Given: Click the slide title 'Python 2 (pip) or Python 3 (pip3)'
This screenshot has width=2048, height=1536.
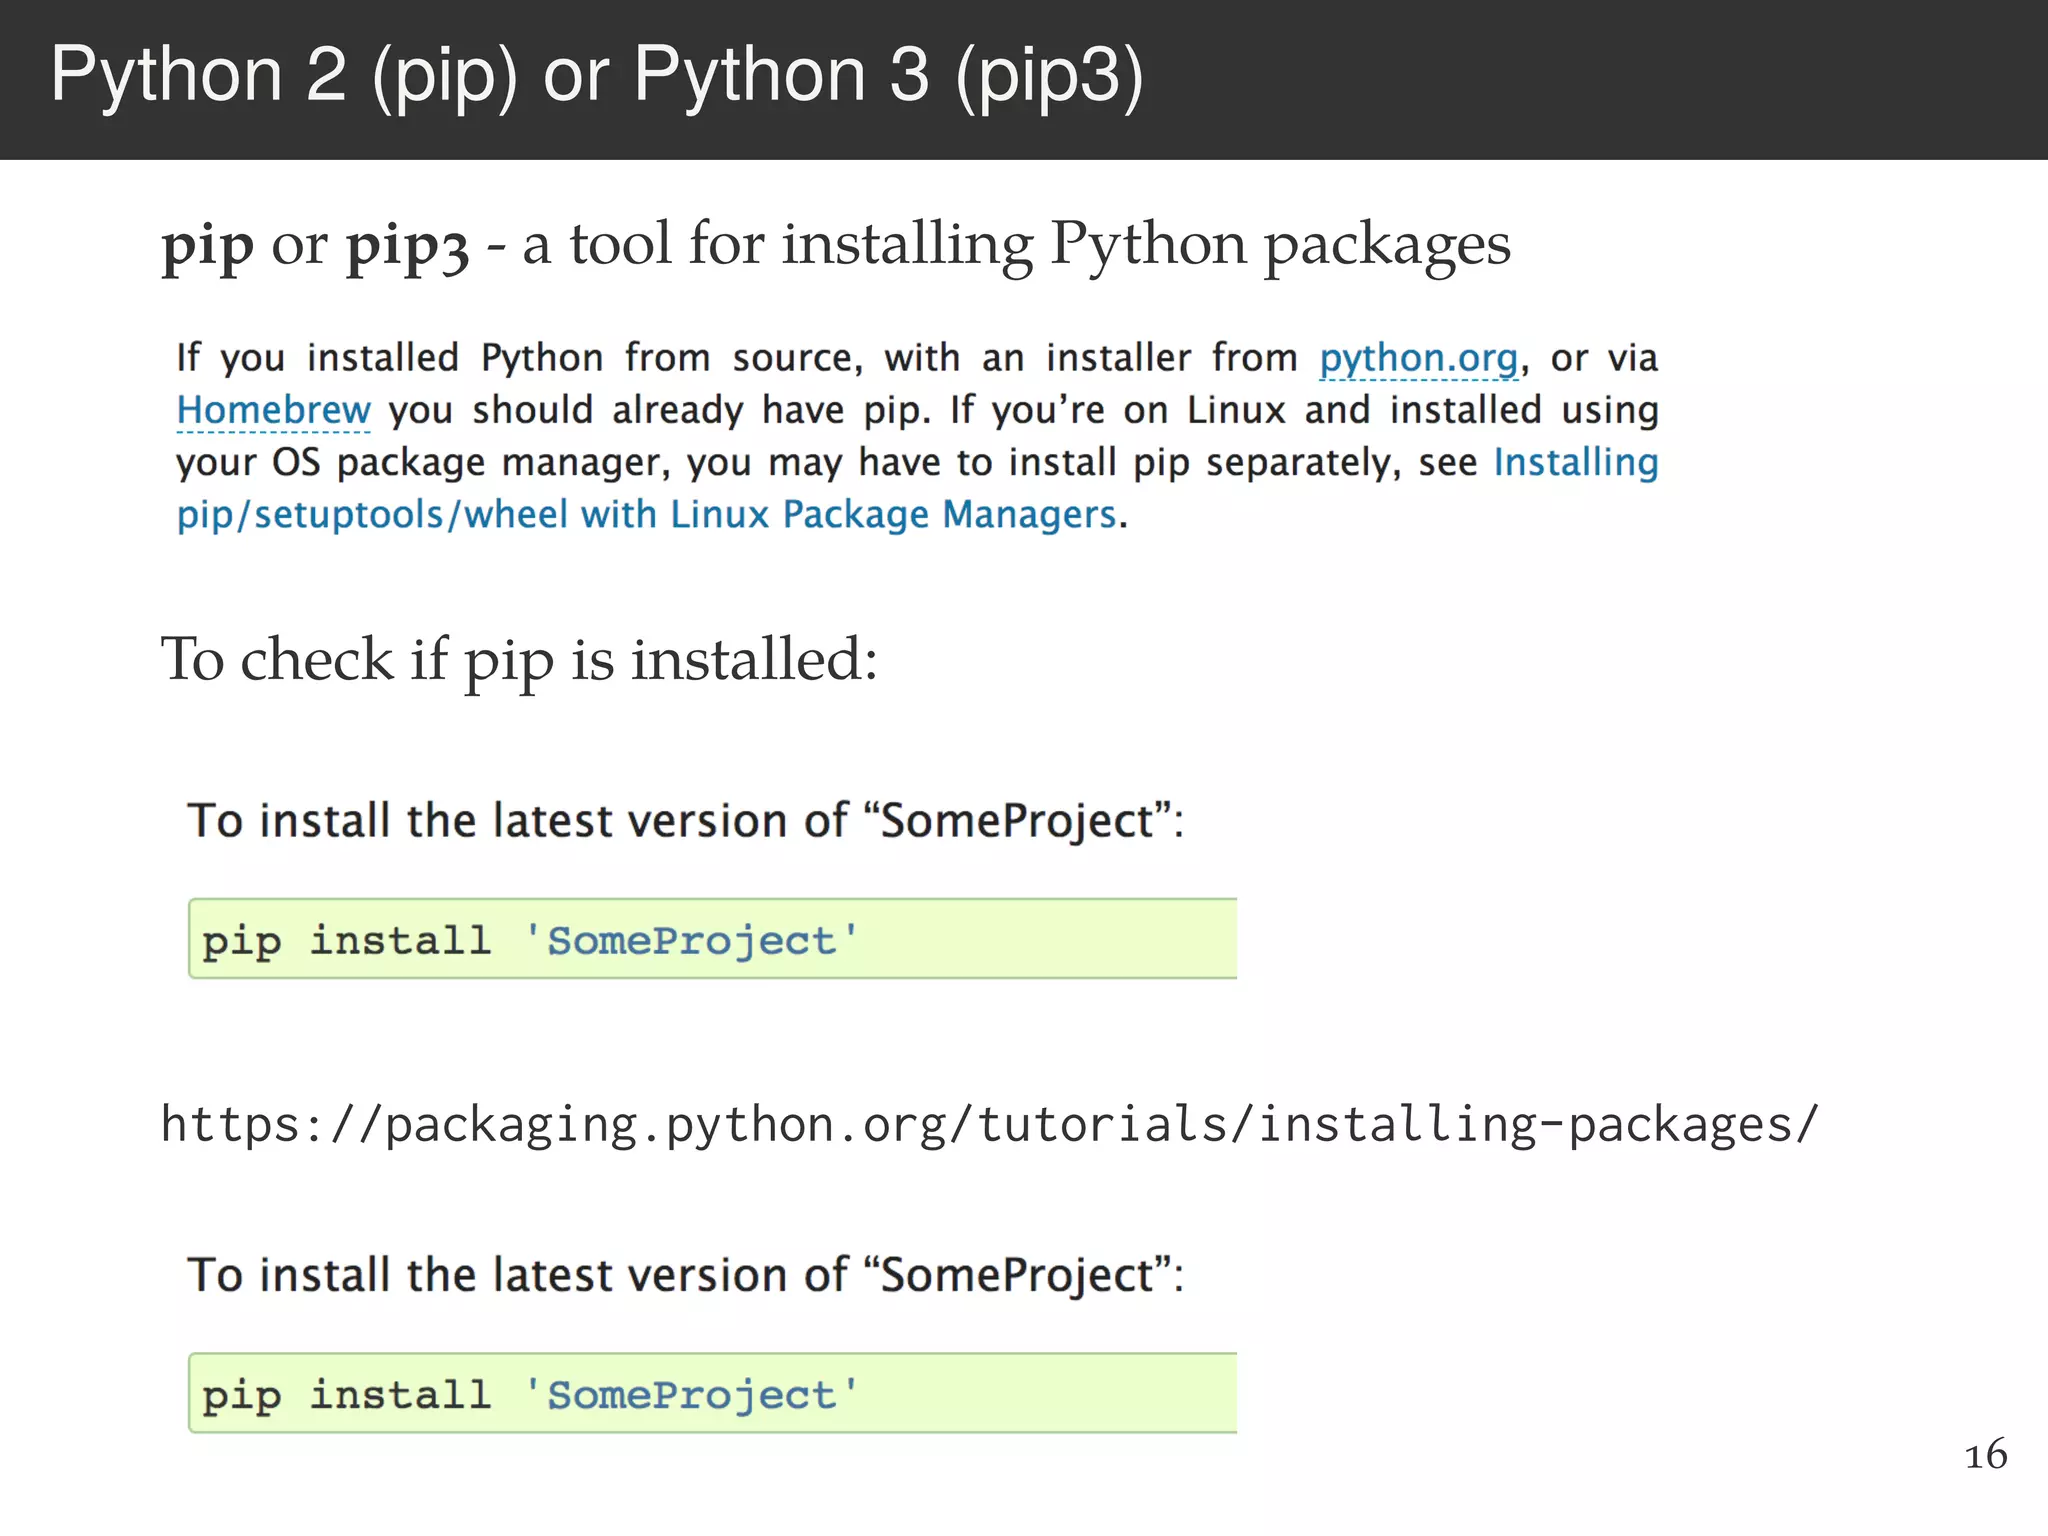Looking at the screenshot, I should click(597, 75).
